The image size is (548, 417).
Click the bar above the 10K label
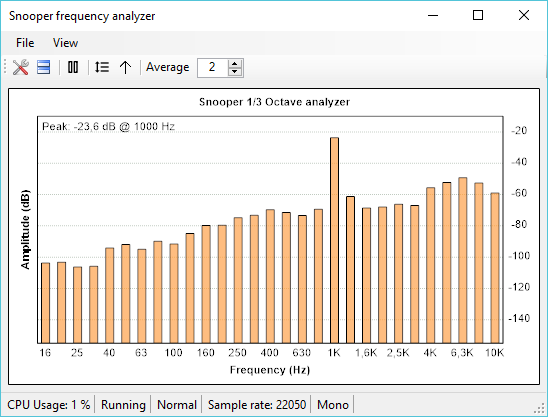coord(495,268)
